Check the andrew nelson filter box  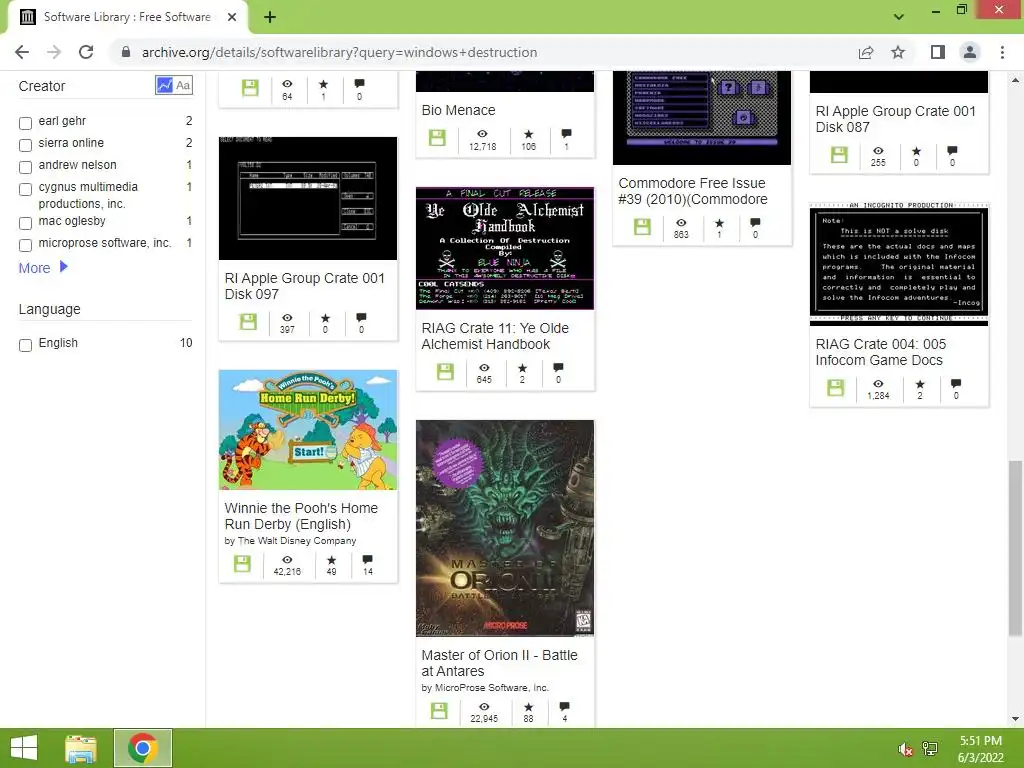coord(25,167)
